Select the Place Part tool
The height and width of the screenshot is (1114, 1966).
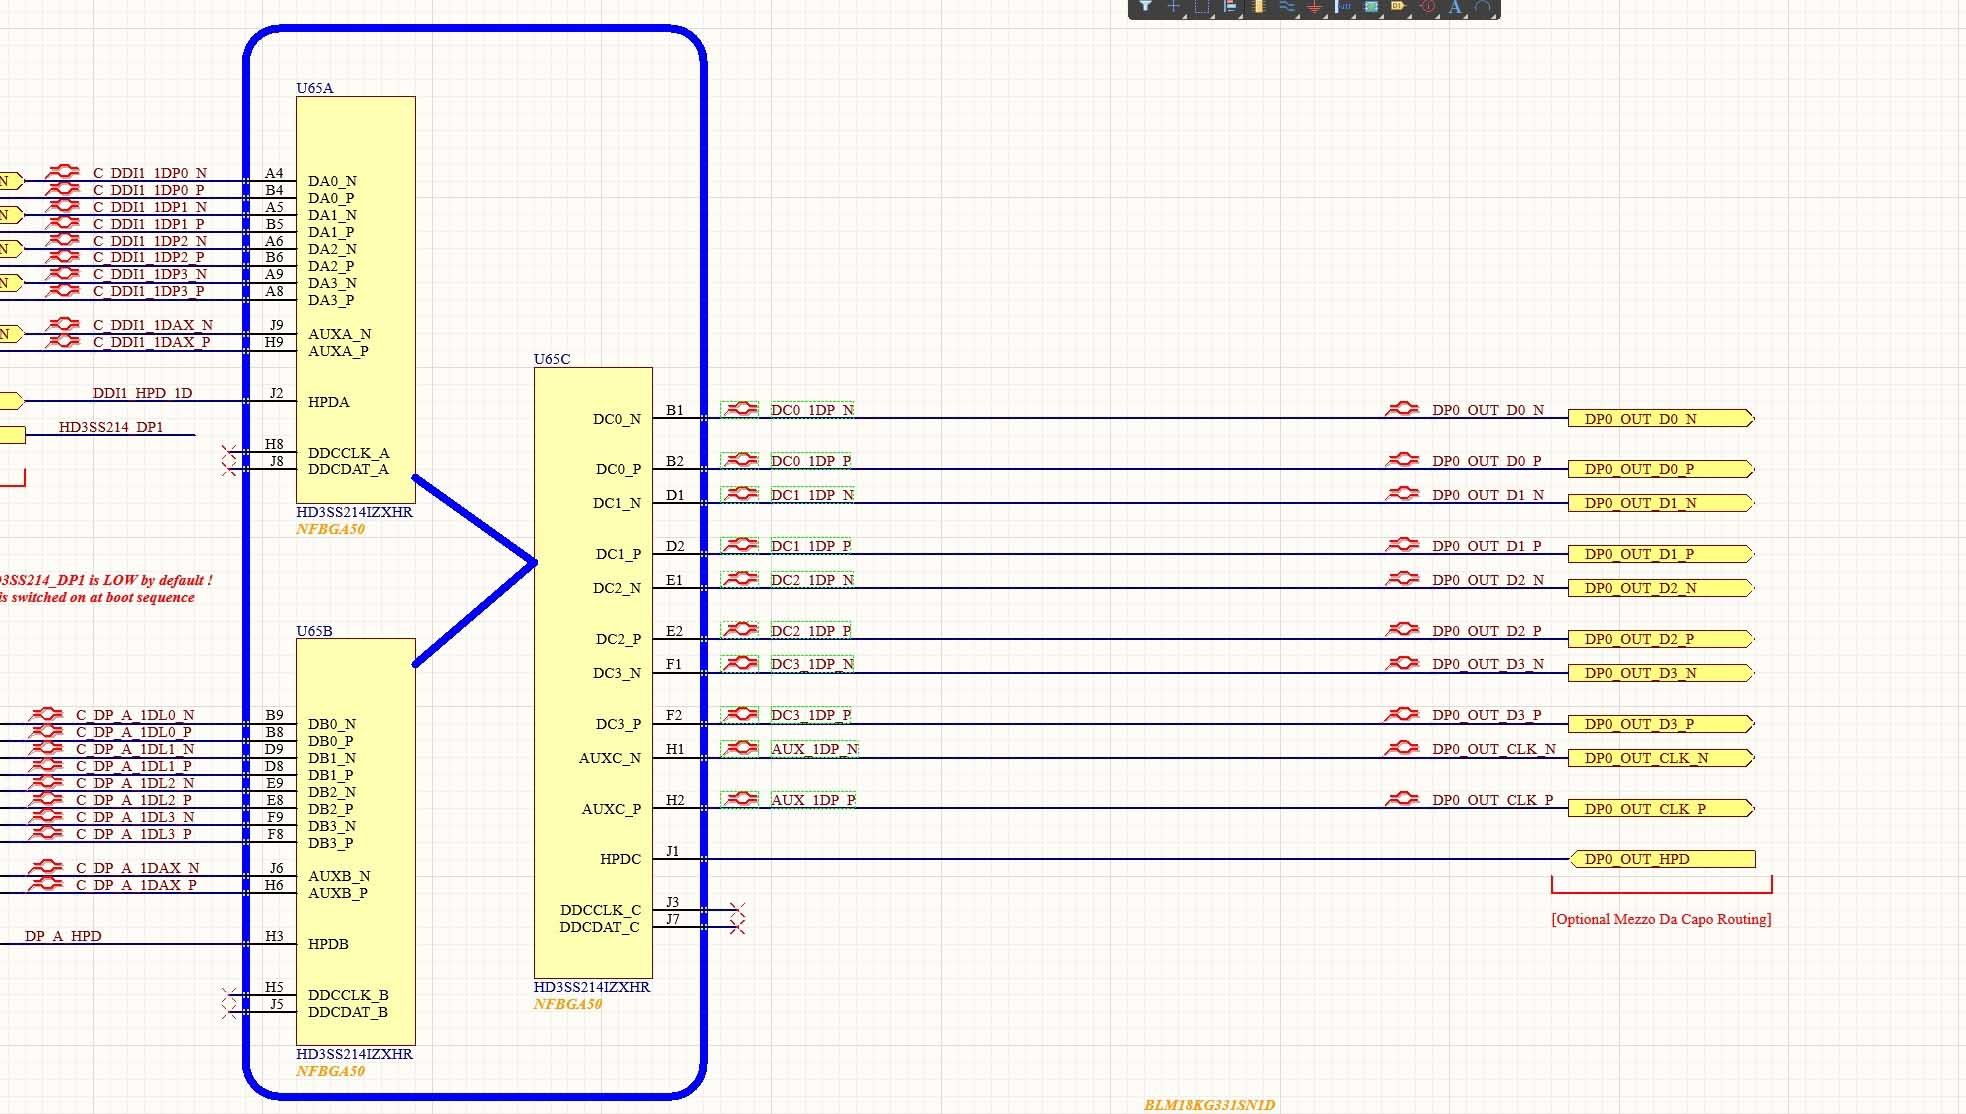click(1258, 6)
